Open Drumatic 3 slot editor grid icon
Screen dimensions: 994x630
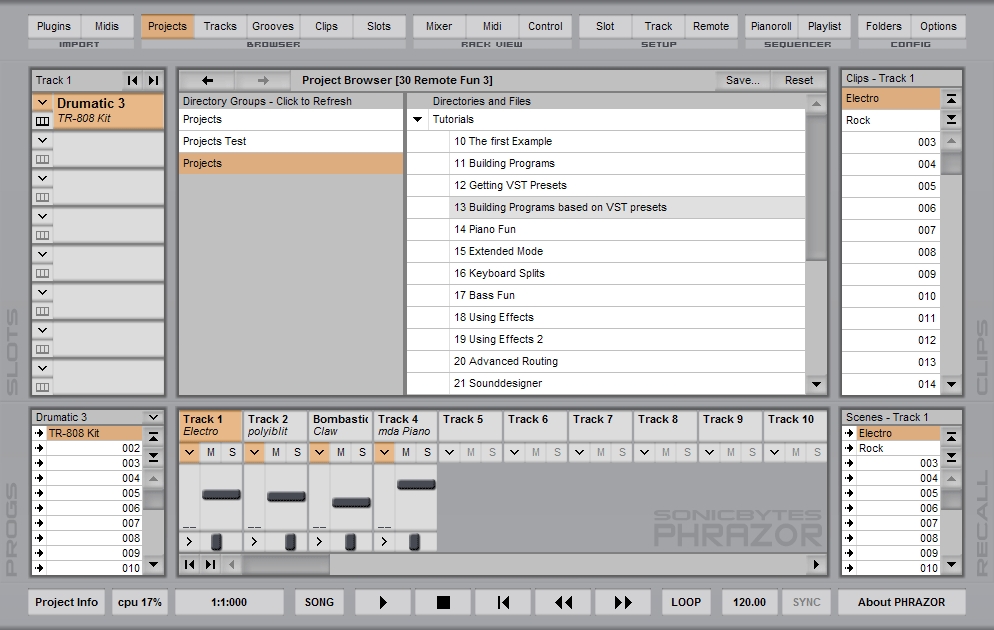click(42, 120)
